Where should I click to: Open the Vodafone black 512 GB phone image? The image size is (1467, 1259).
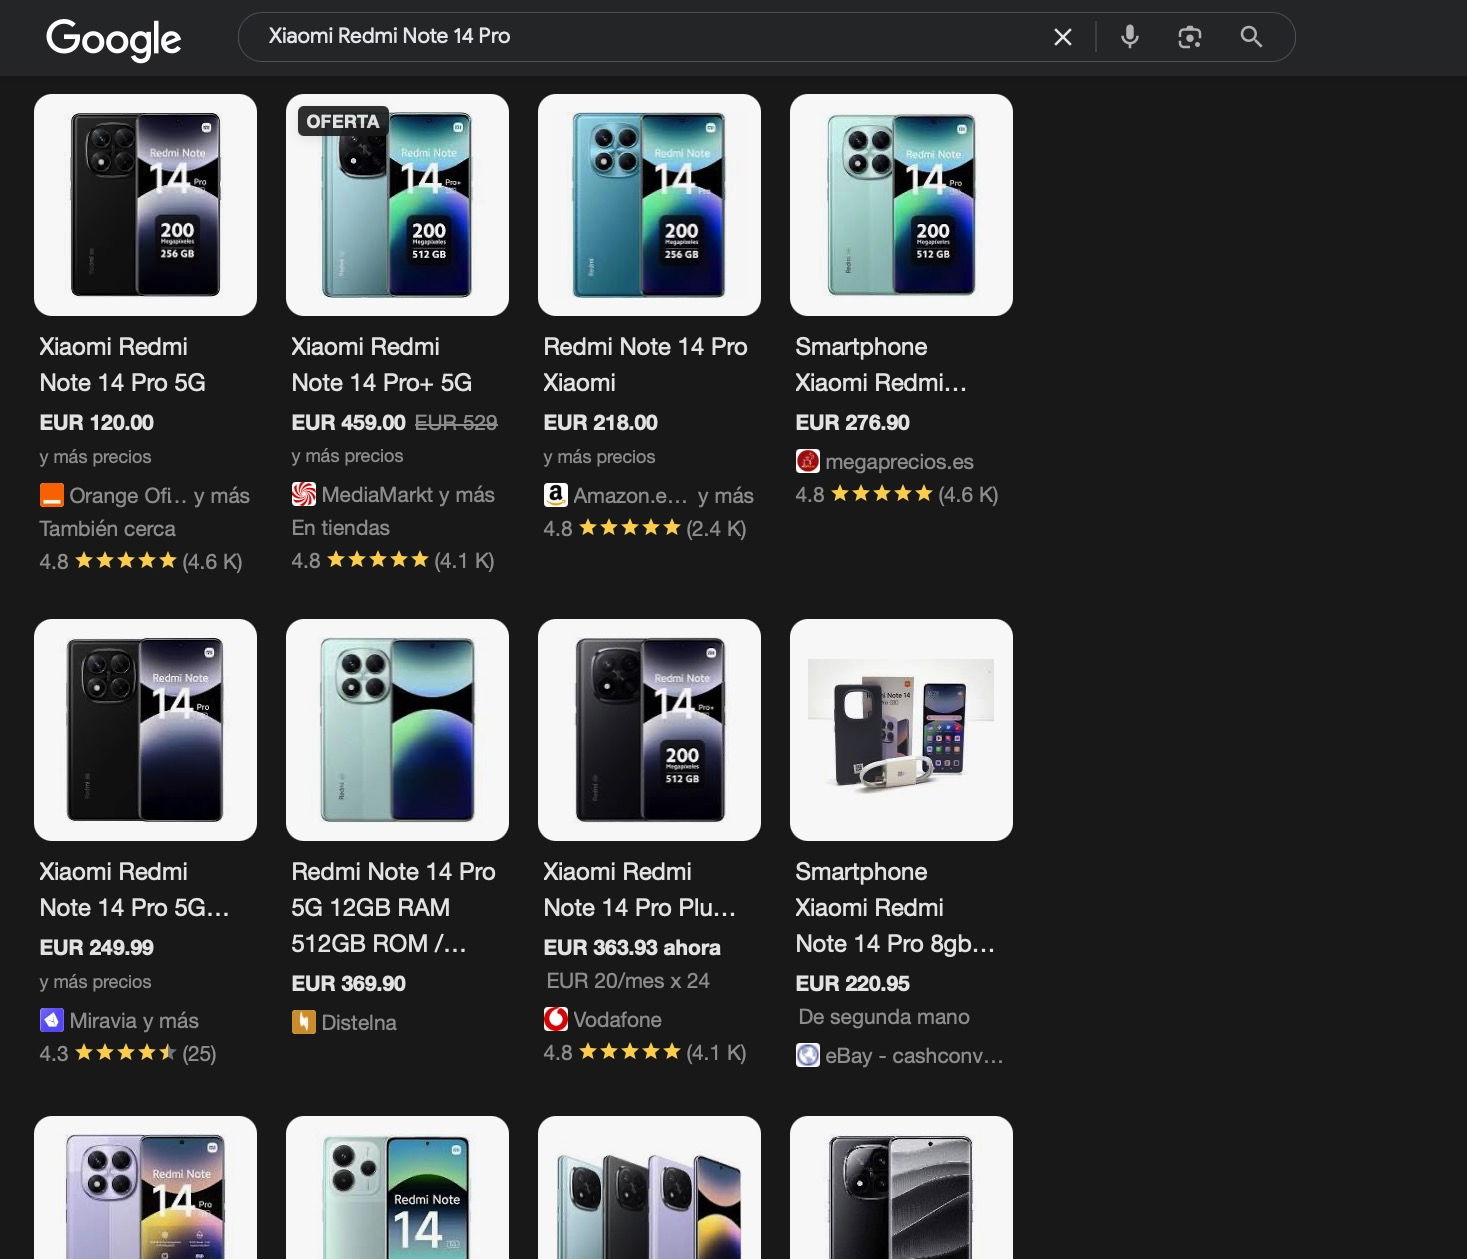(649, 730)
